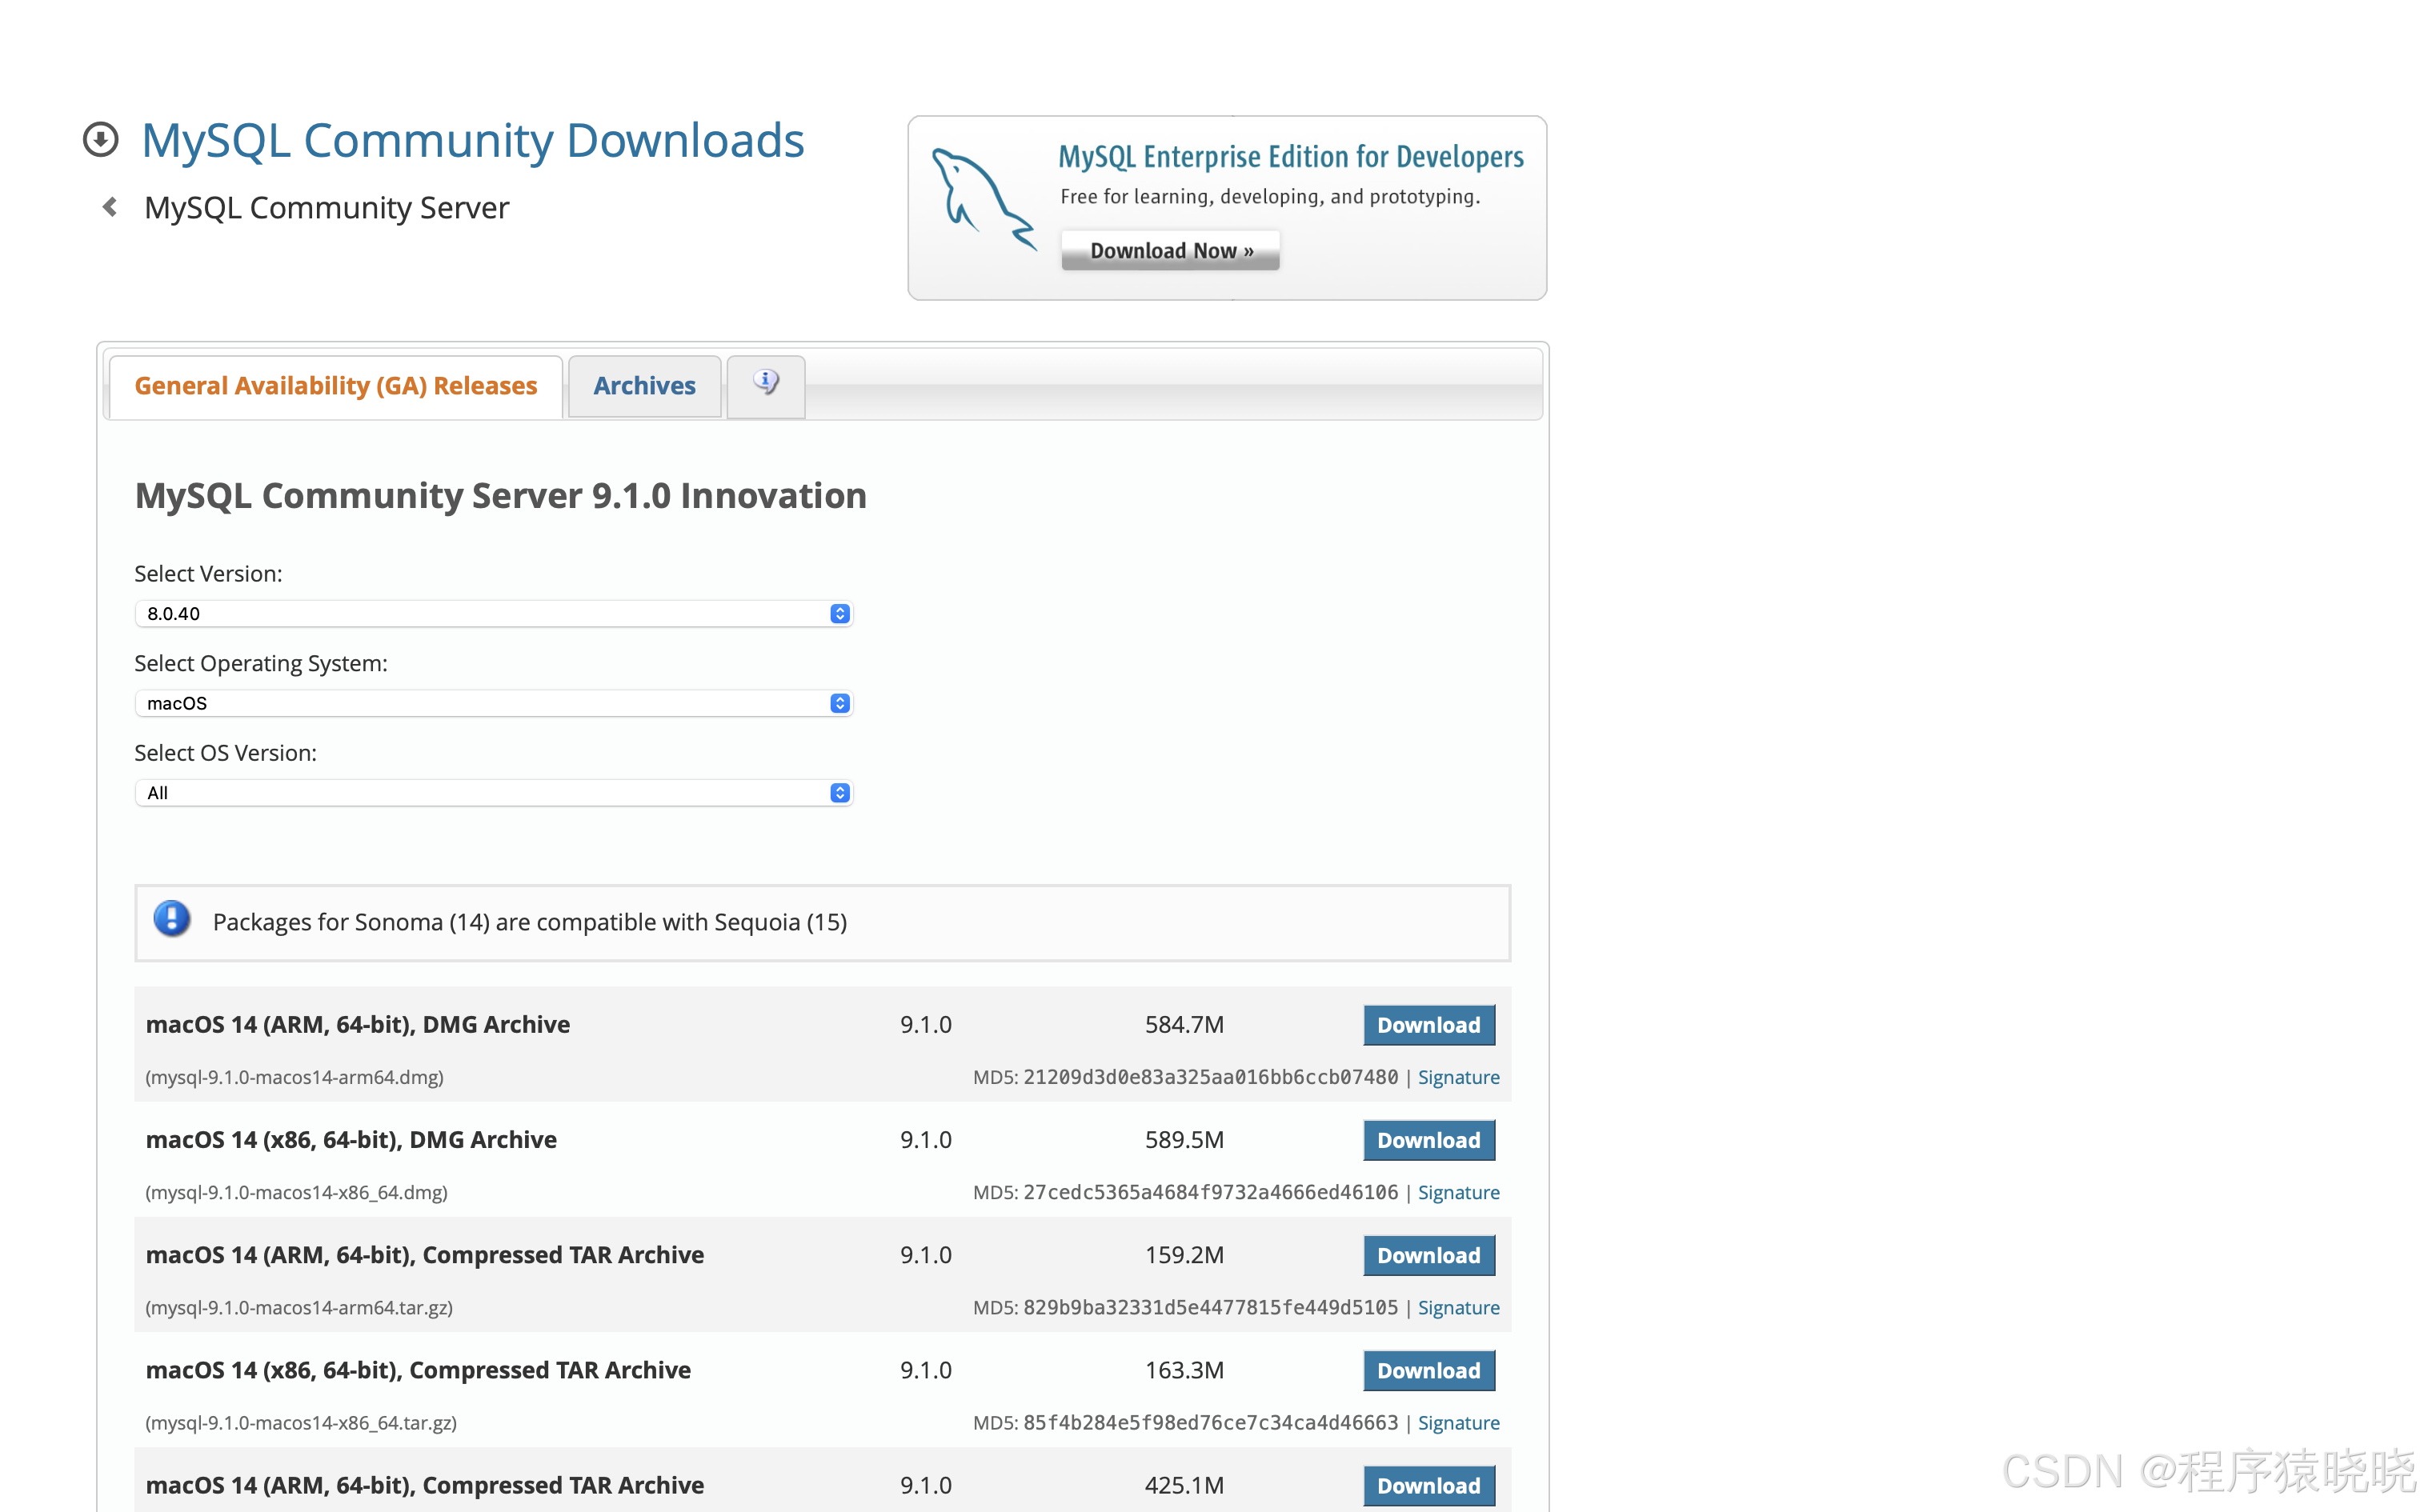2420x1512 pixels.
Task: Click the back arrow beside MySQL Community Server
Action: point(110,207)
